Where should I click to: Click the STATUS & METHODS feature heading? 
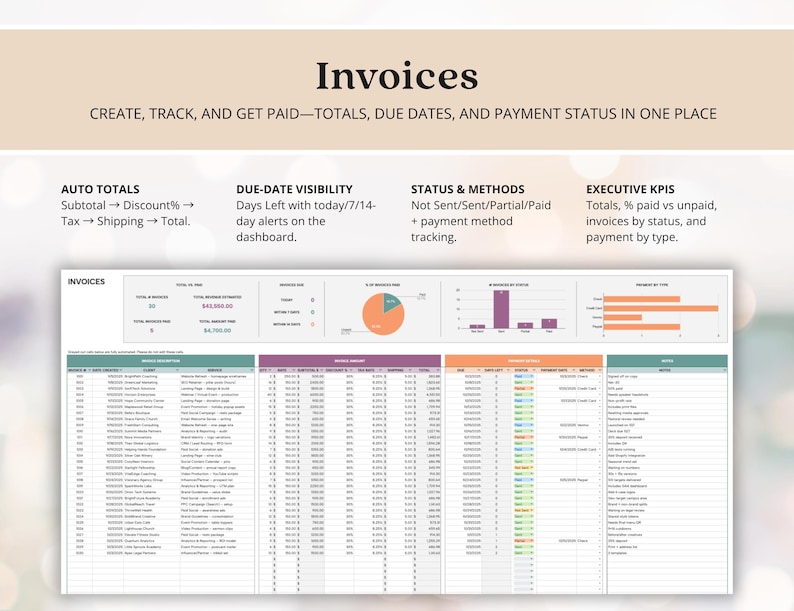(468, 189)
